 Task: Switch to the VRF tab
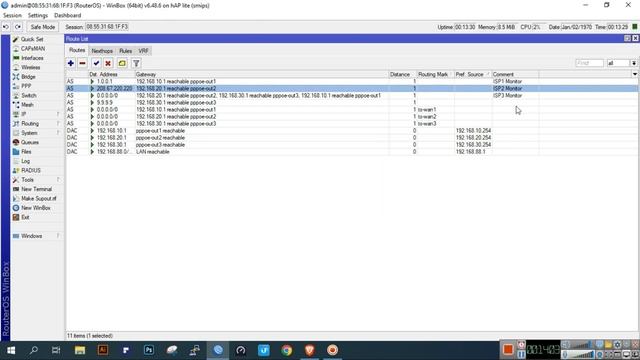tap(143, 51)
